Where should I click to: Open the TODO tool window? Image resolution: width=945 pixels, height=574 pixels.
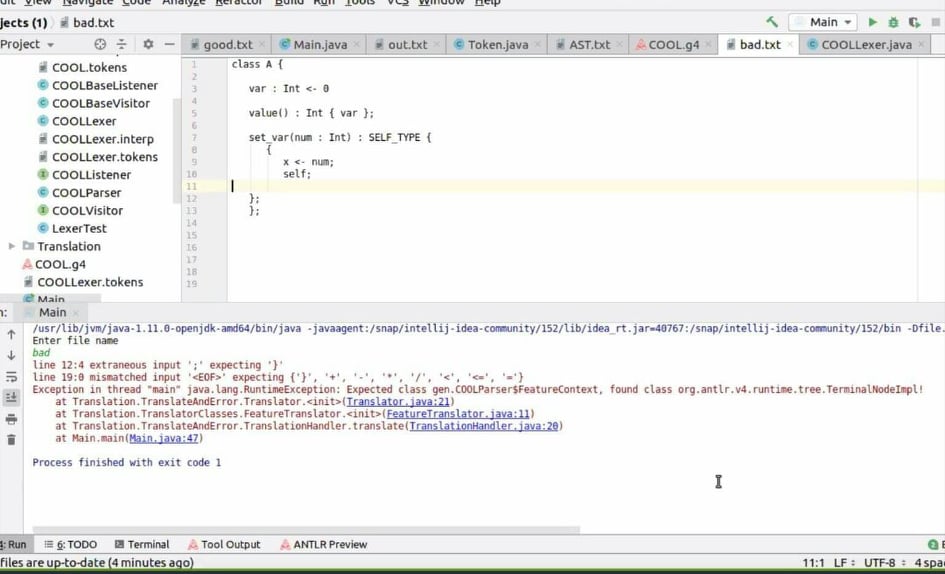tap(71, 544)
